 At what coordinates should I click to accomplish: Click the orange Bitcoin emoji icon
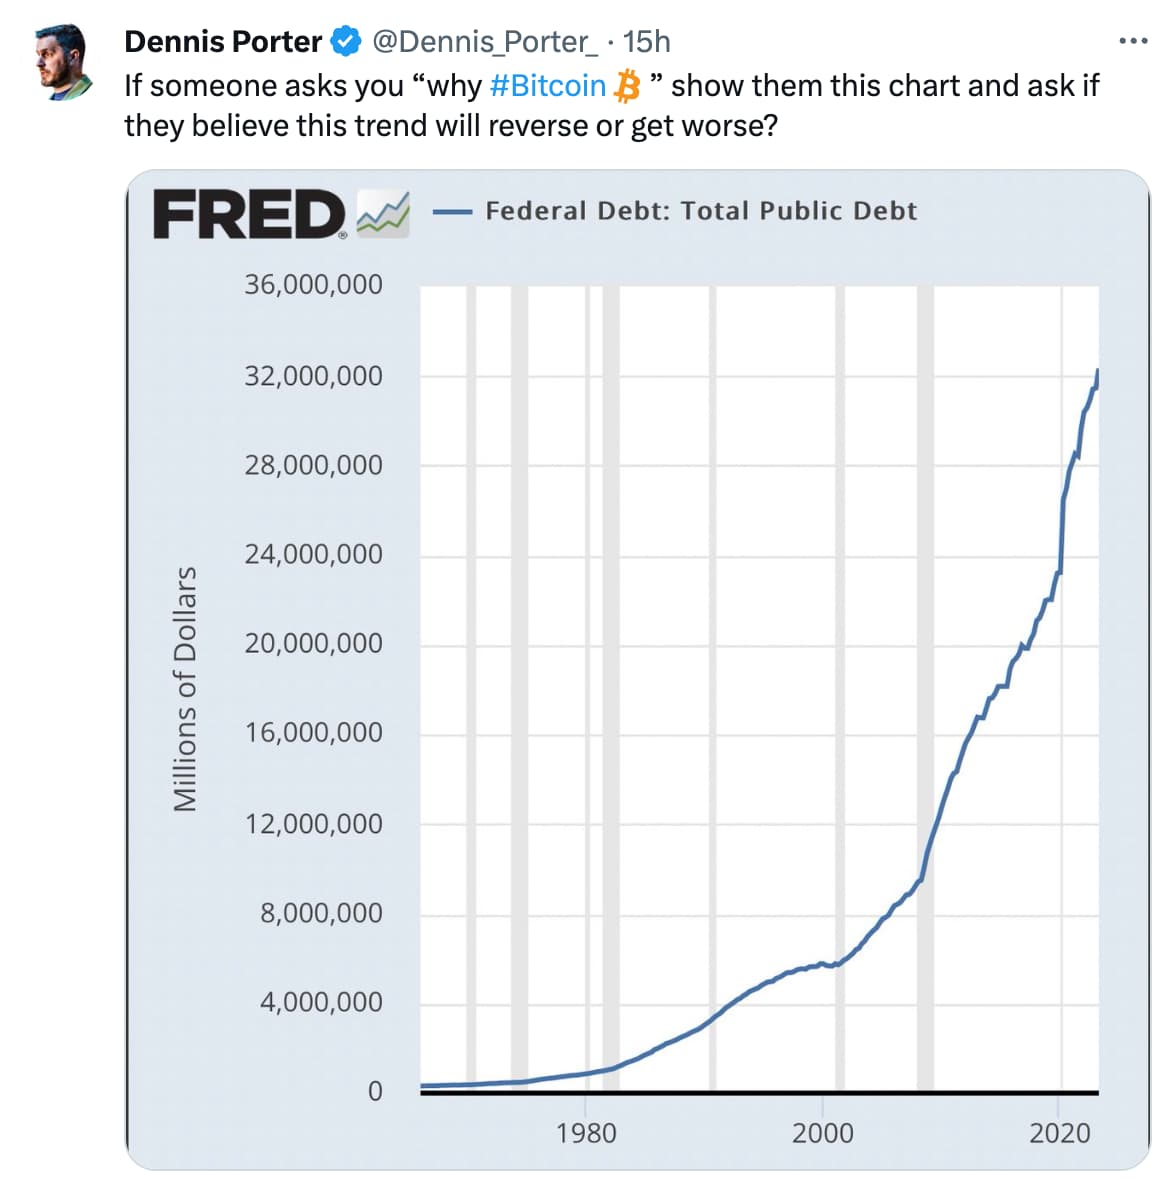(x=627, y=86)
